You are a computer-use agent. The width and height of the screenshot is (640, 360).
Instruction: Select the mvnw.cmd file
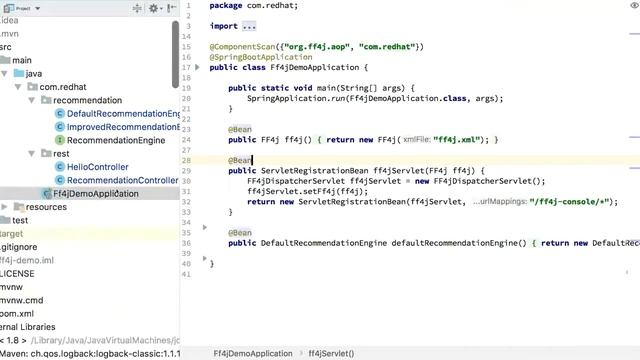click(22, 300)
